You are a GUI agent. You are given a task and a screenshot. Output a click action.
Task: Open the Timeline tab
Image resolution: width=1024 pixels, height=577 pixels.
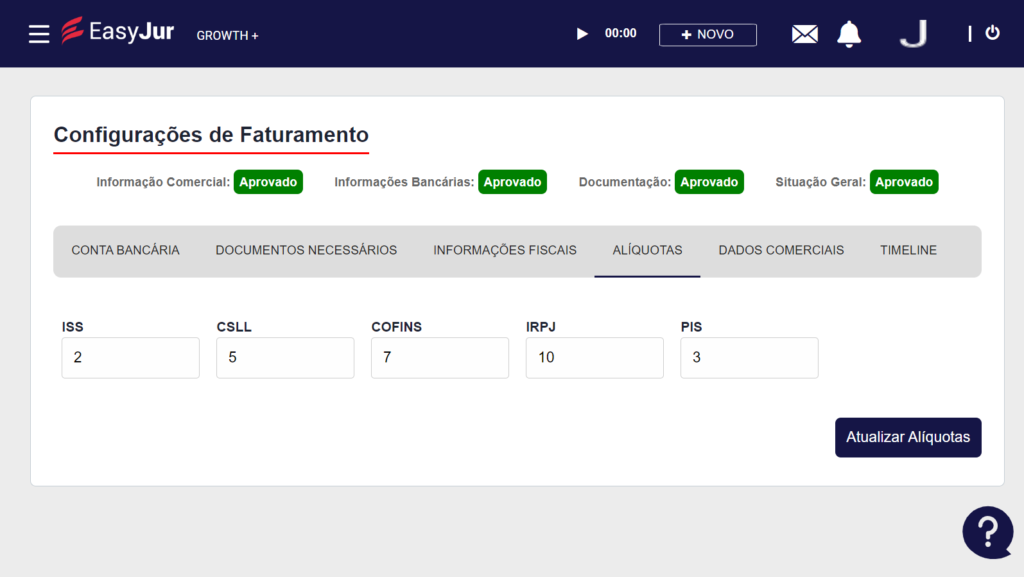pos(908,251)
